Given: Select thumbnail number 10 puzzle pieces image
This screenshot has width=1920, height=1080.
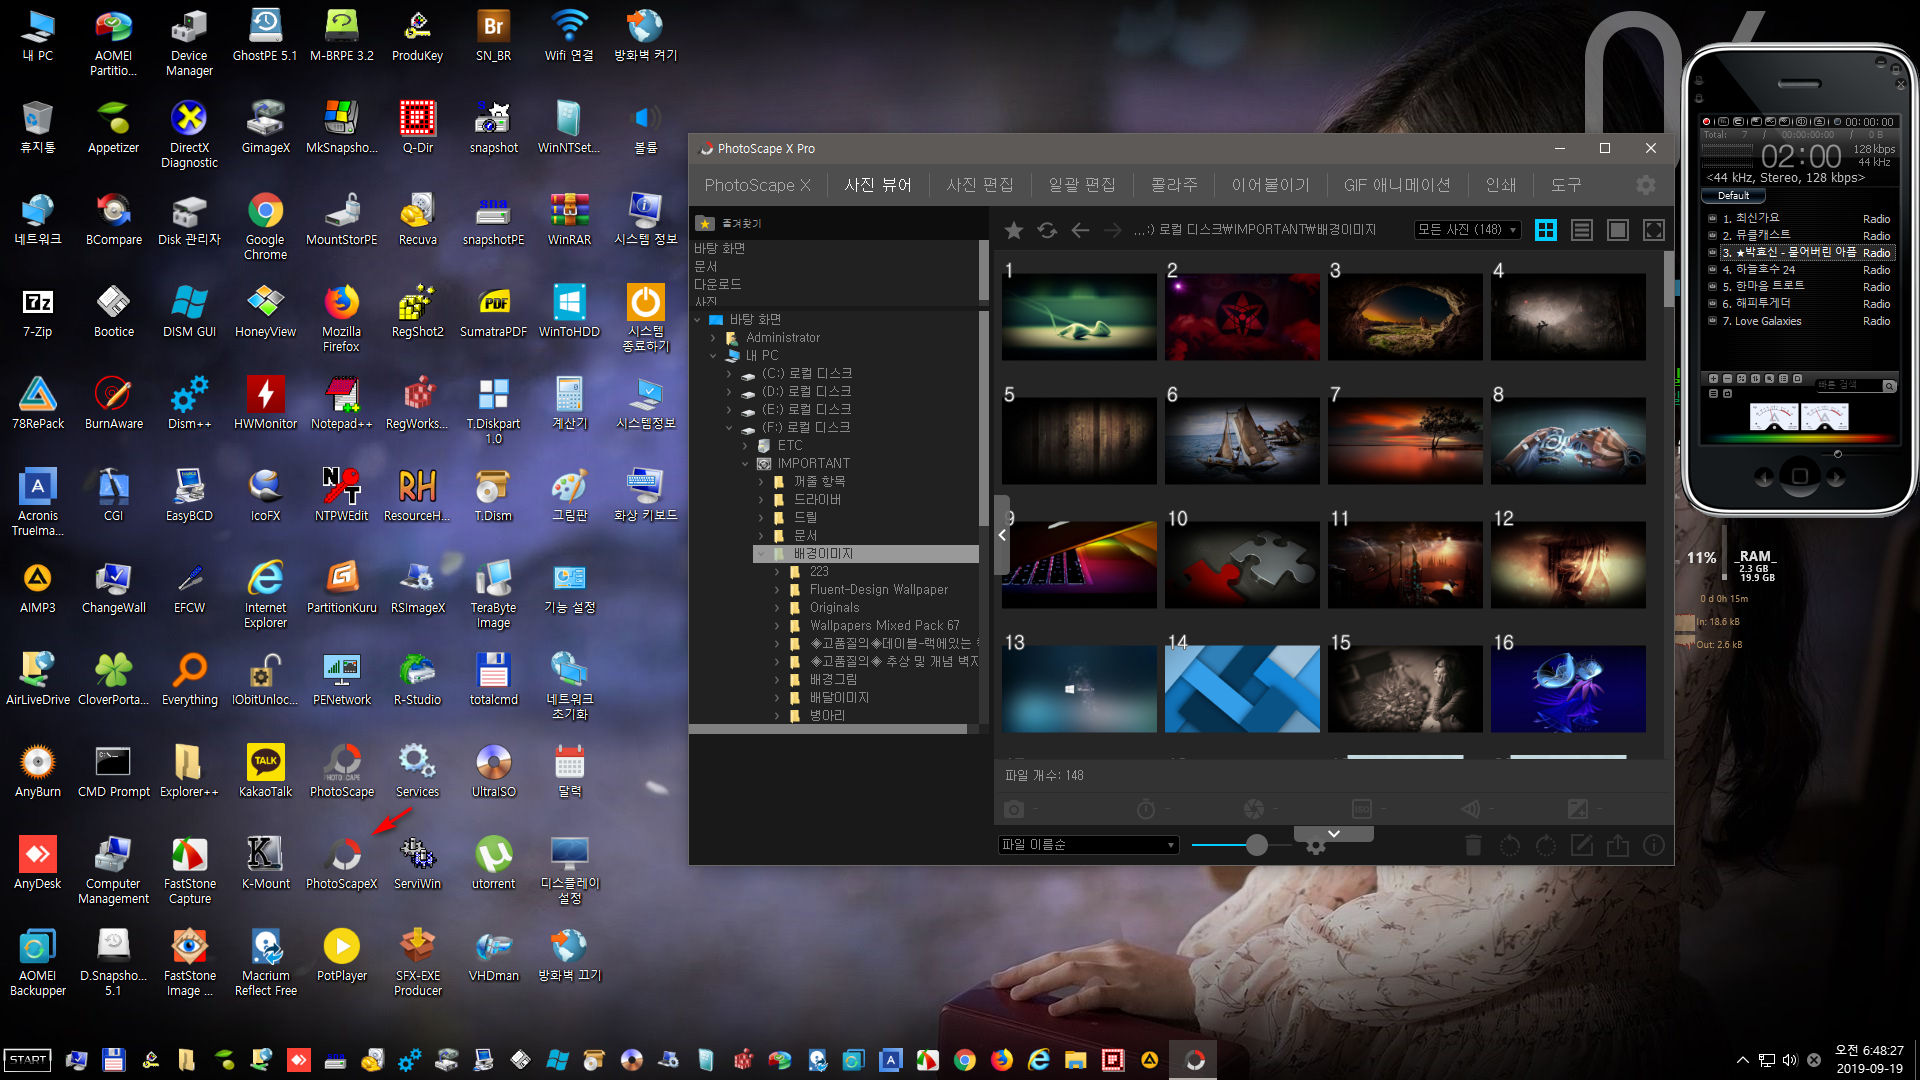Looking at the screenshot, I should click(1242, 565).
